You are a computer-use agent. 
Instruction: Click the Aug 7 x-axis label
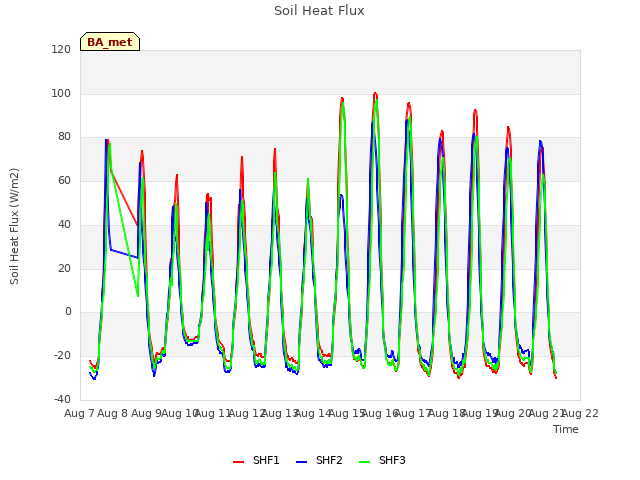(79, 413)
